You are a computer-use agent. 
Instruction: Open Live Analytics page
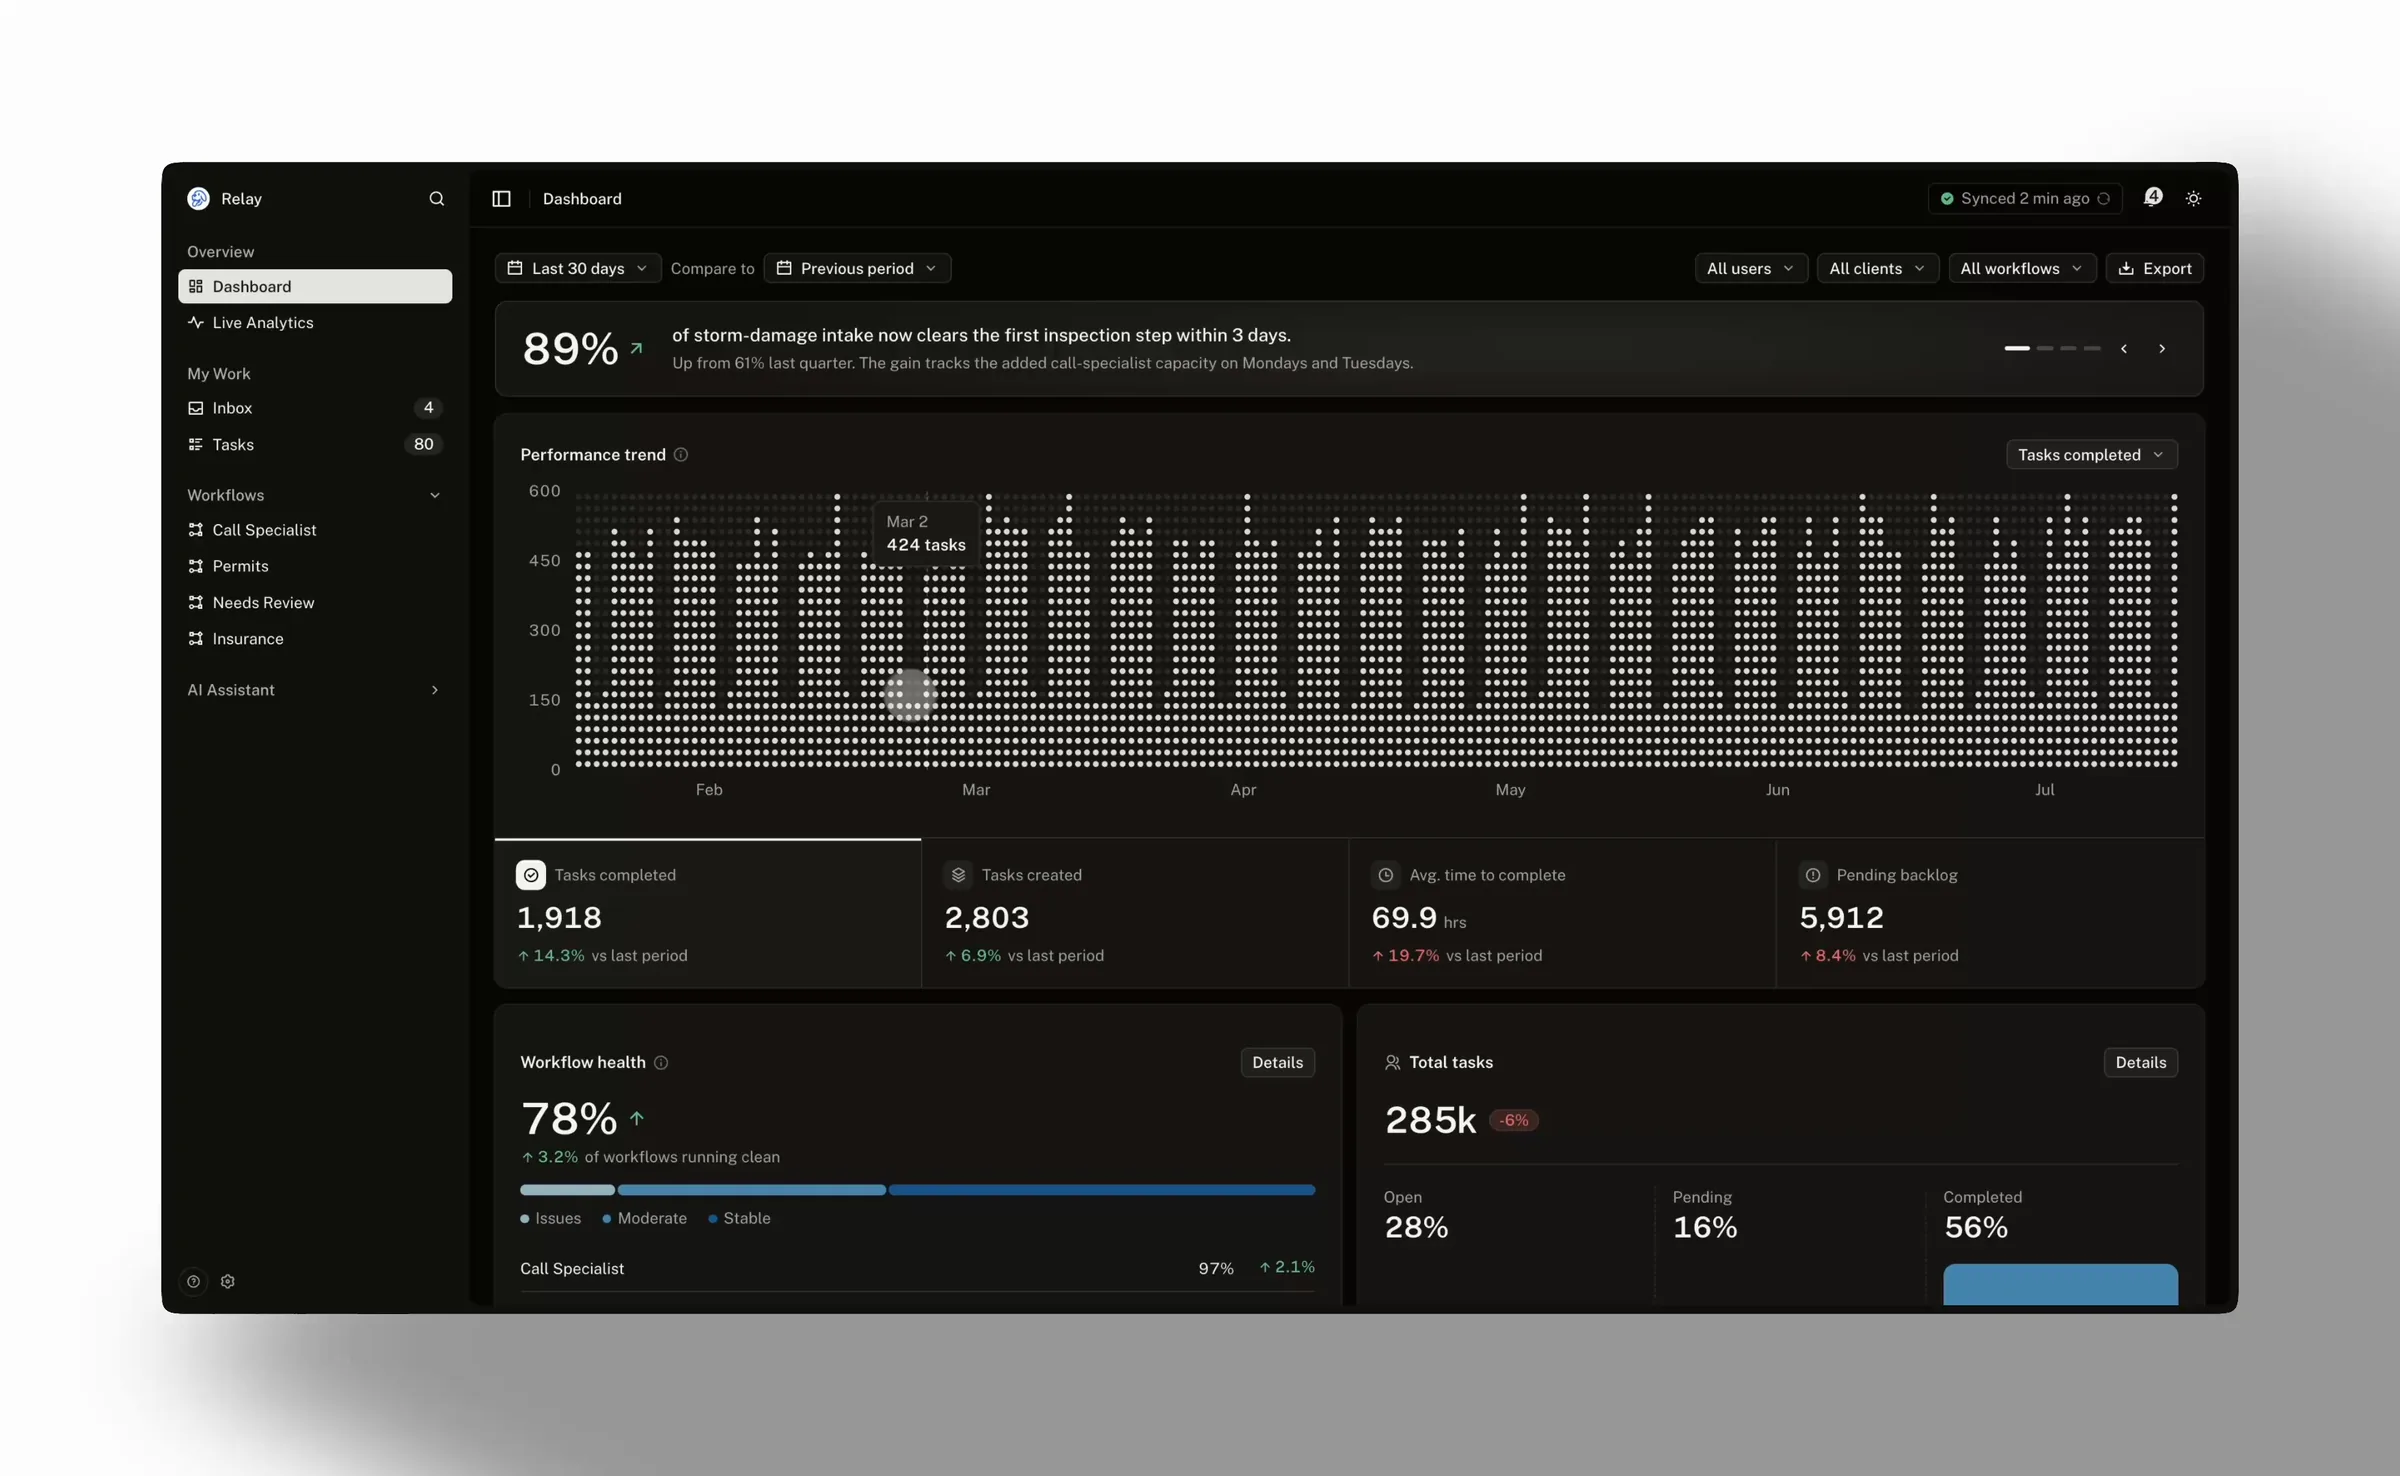point(315,322)
